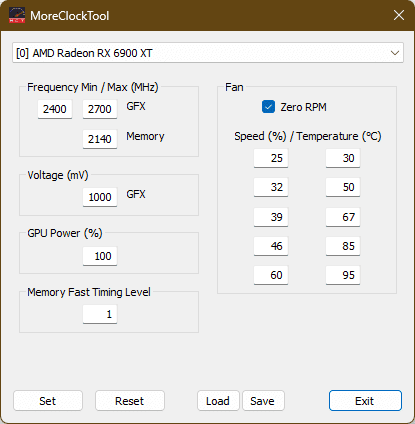The image size is (415, 424).
Task: Click the Memory Fast Timing Level field
Action: coord(100,314)
